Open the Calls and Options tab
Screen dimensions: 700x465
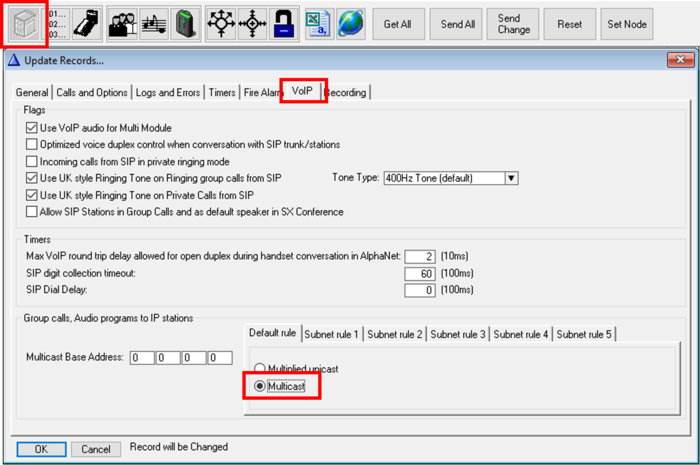[x=92, y=92]
